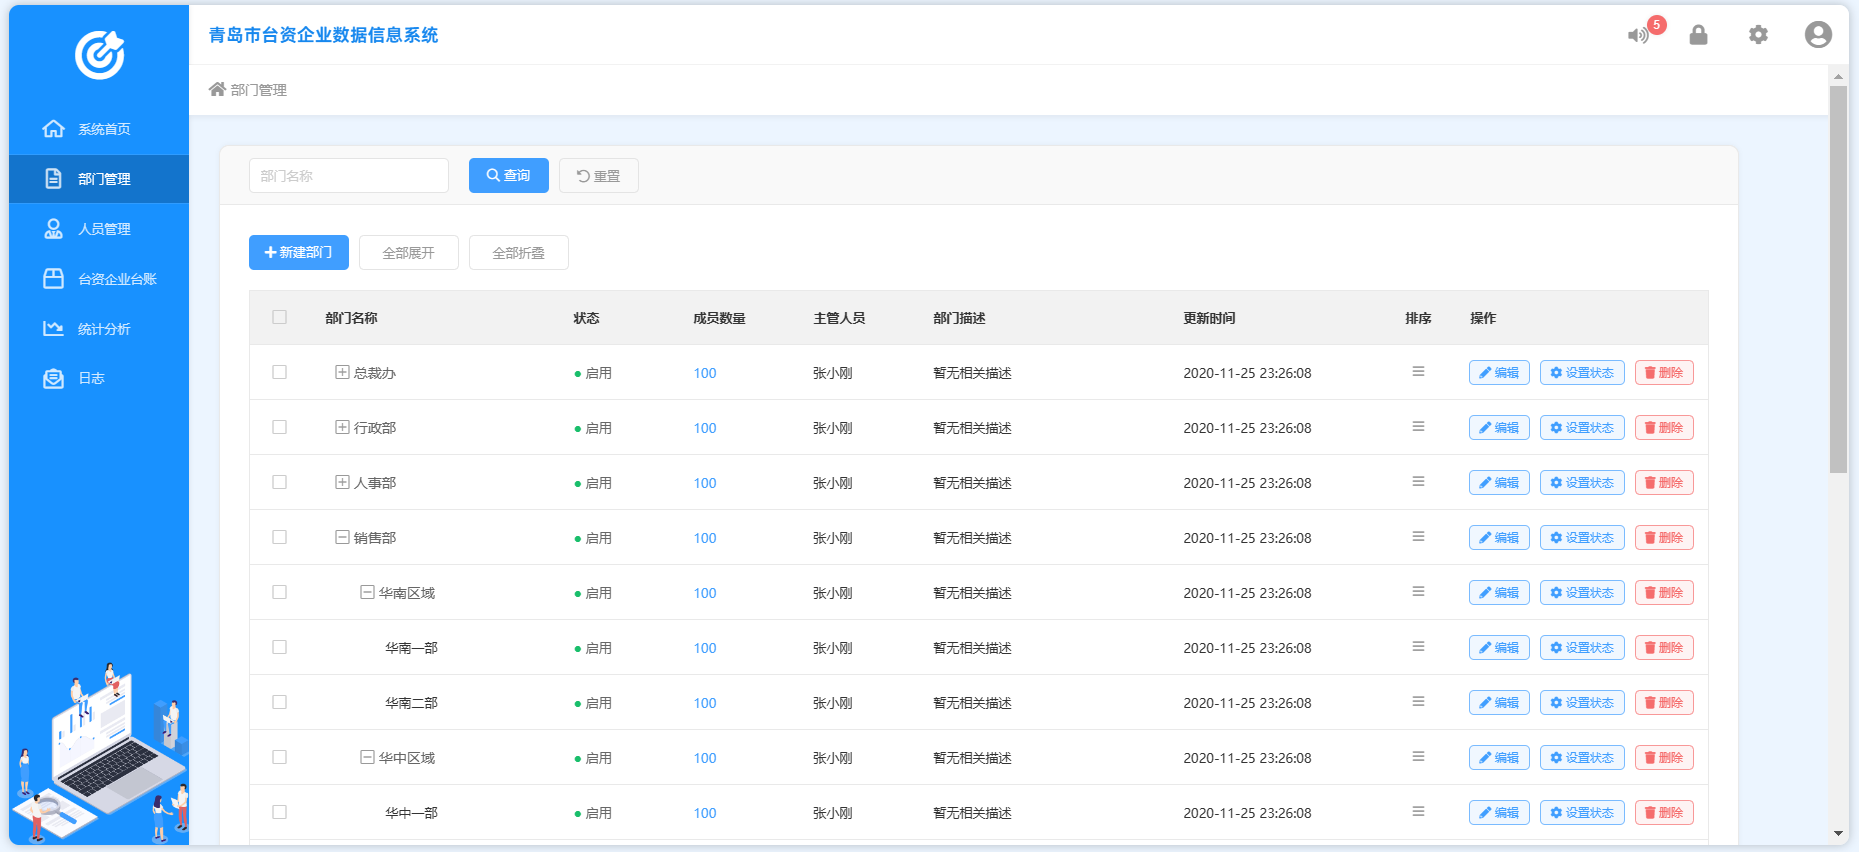This screenshot has width=1859, height=852.
Task: Click 设置状态 for 华南区域 row
Action: pos(1582,592)
